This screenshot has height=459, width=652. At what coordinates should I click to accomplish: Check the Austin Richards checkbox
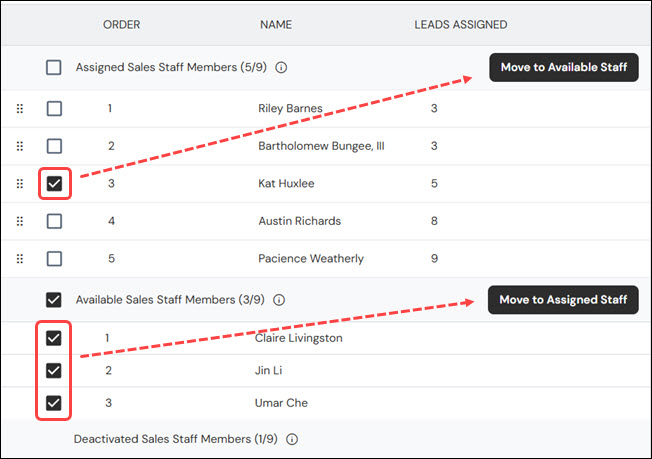pos(54,221)
